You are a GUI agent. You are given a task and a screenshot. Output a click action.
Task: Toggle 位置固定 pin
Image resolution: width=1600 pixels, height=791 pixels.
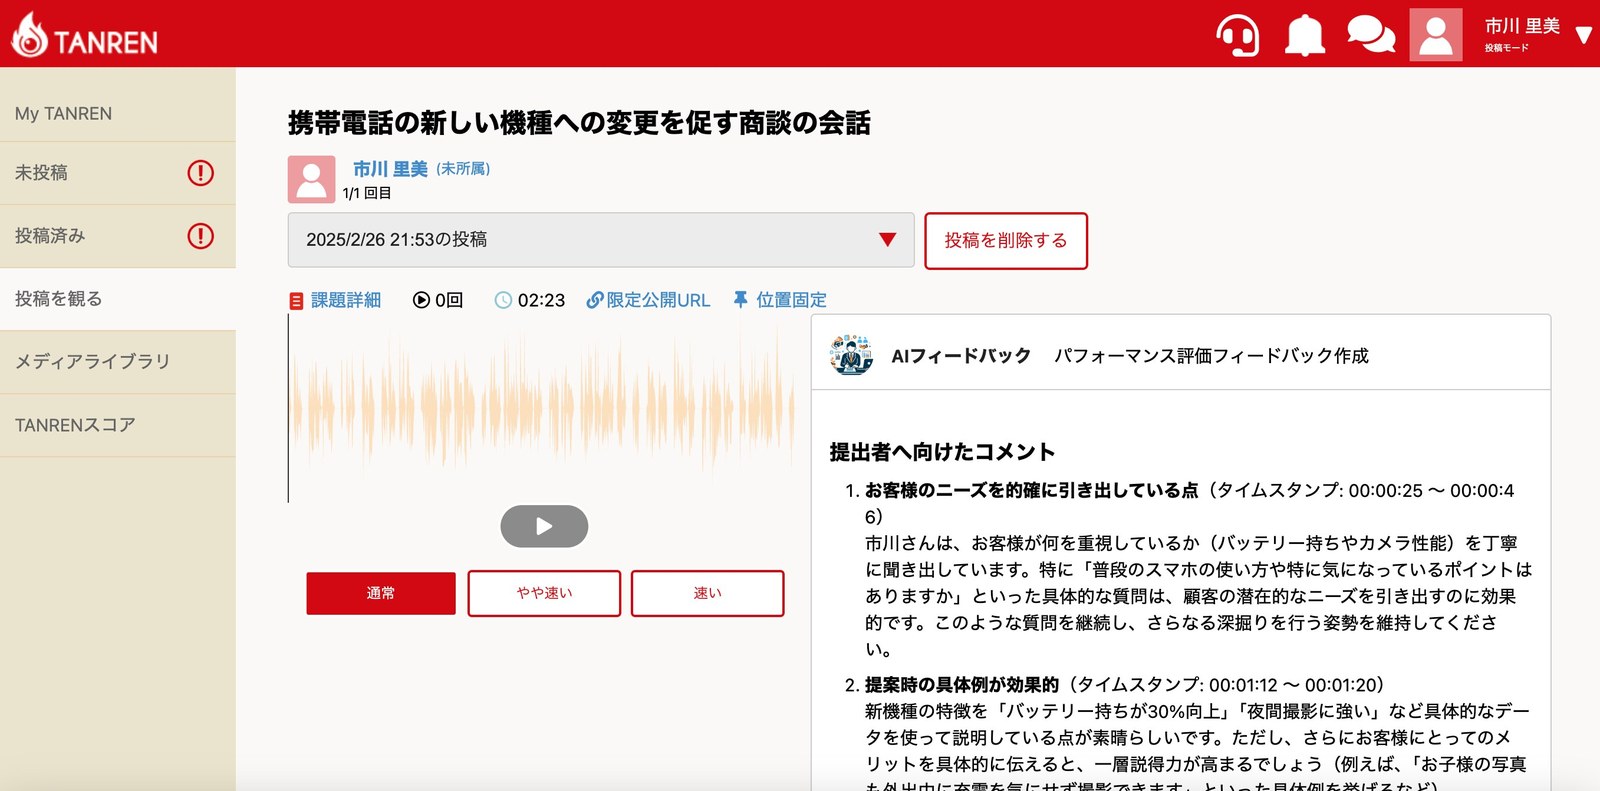[780, 300]
